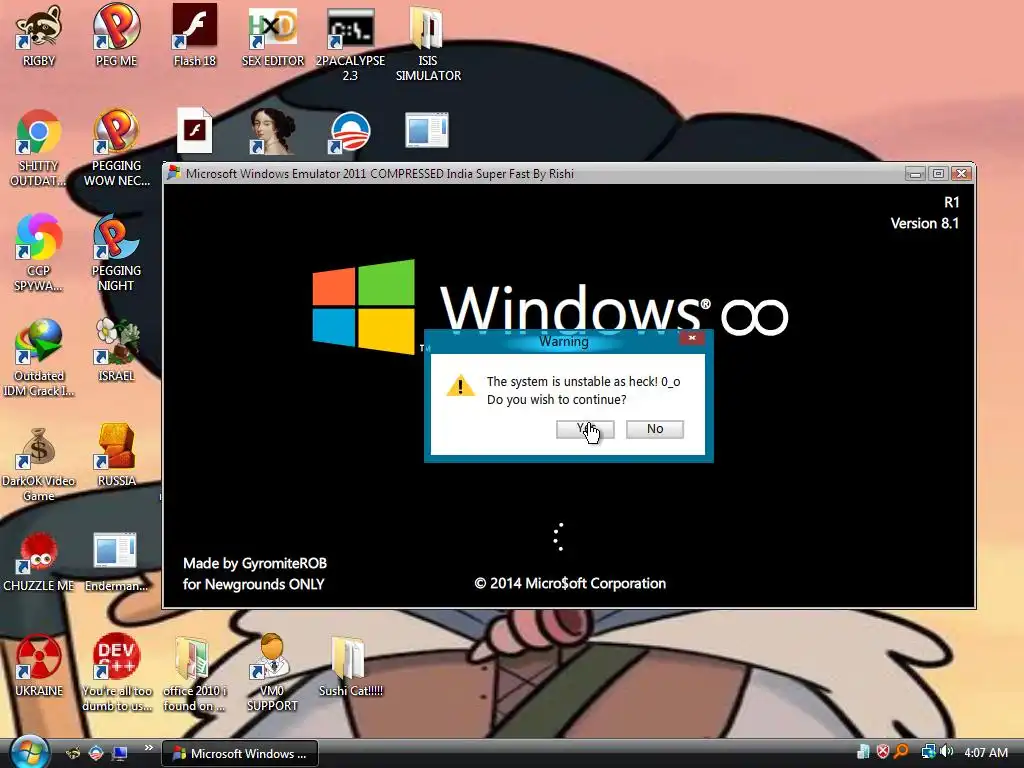The height and width of the screenshot is (768, 1024).
Task: Click the infinity symbol after Windows
Action: click(x=754, y=317)
